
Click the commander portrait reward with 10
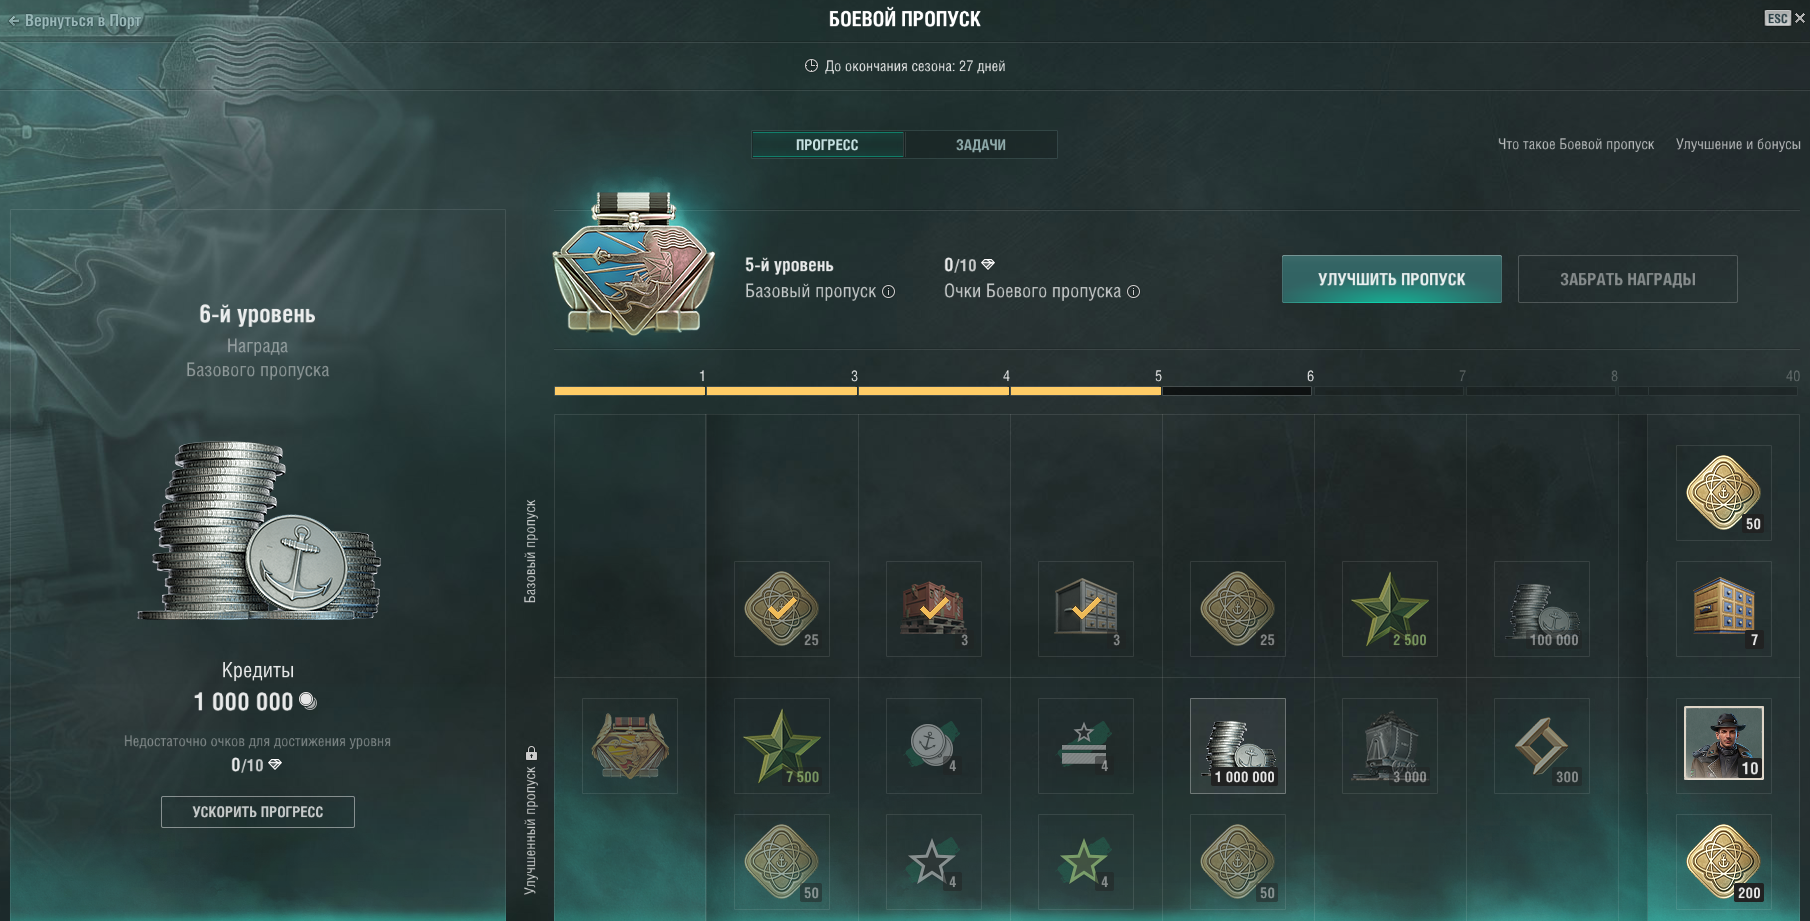1724,746
